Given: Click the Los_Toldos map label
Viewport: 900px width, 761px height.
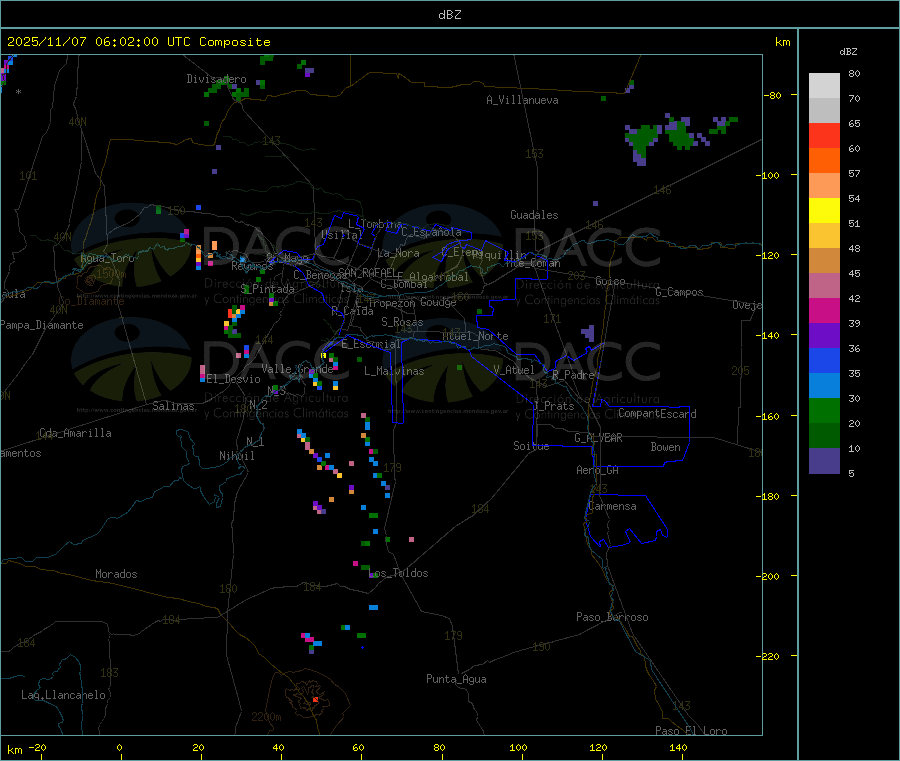Looking at the screenshot, I should click(400, 573).
